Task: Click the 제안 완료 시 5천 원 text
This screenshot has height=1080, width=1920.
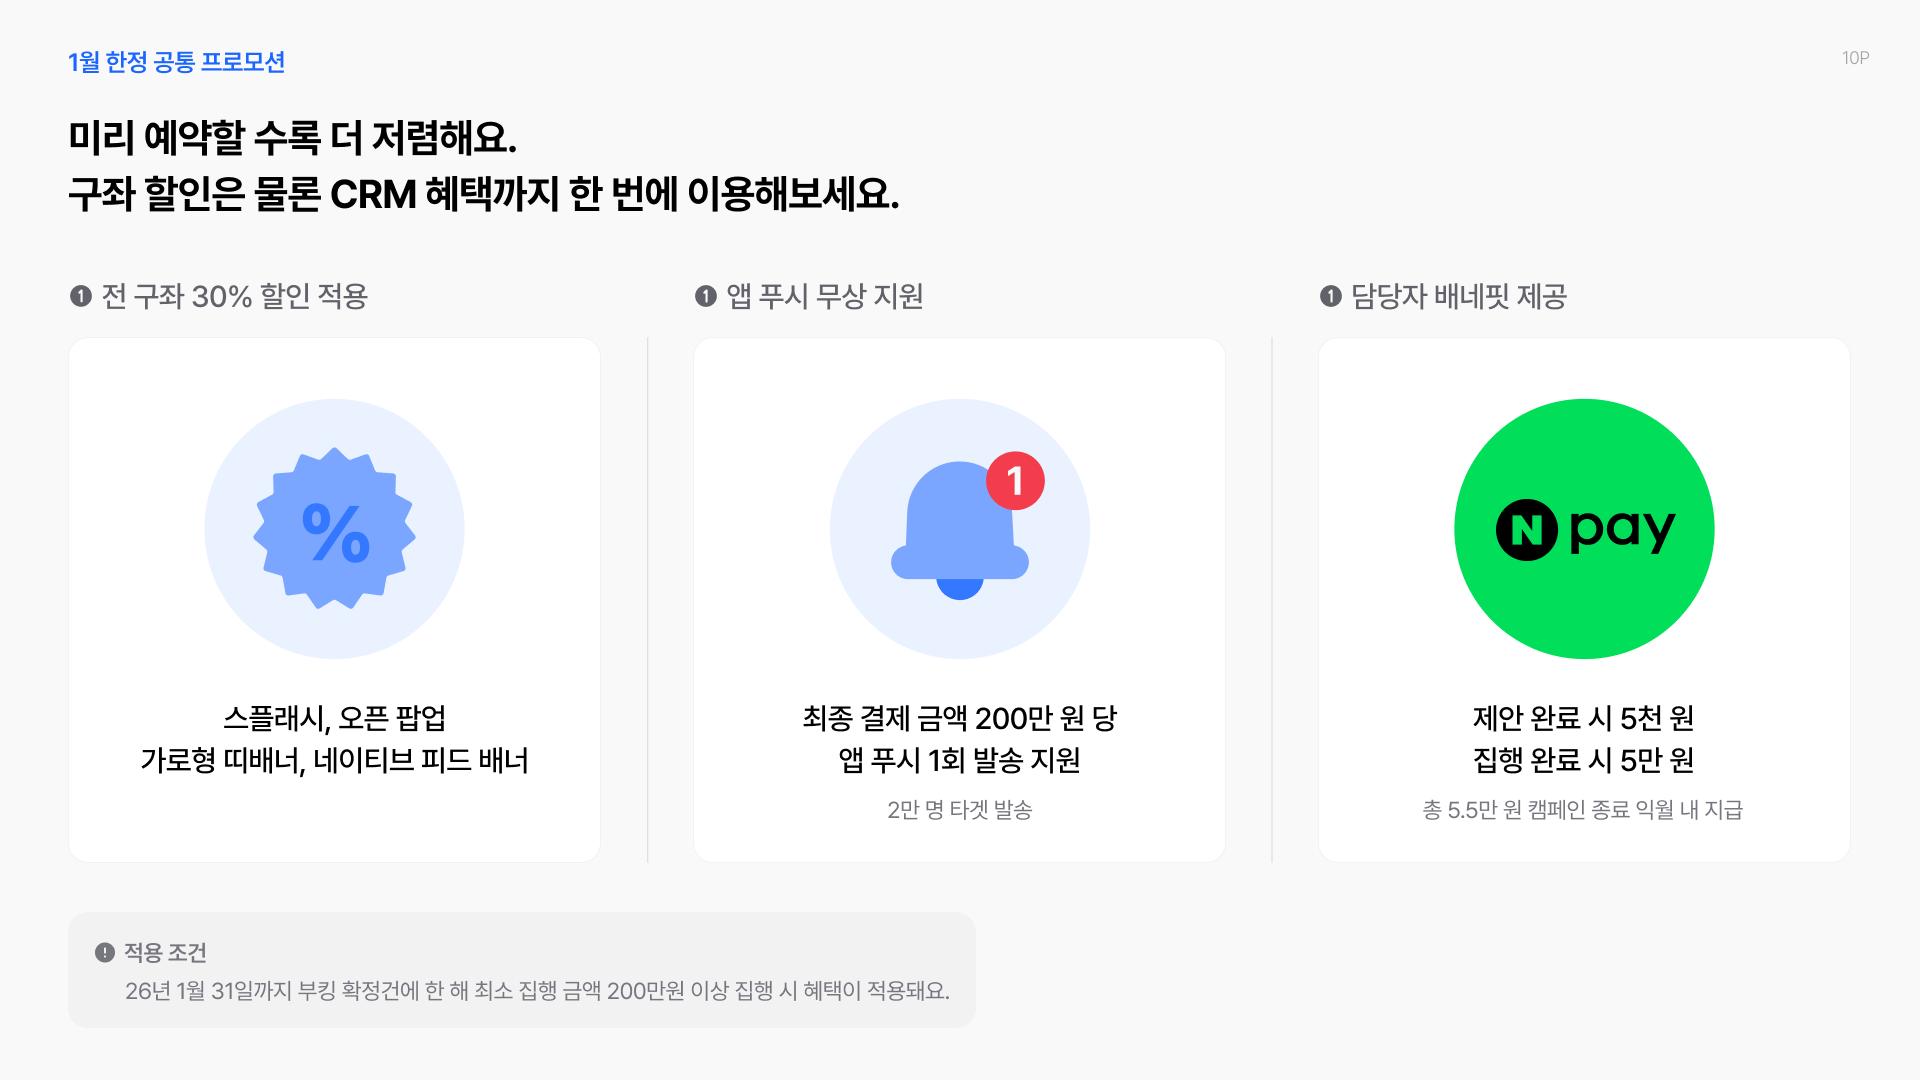Action: tap(1583, 718)
